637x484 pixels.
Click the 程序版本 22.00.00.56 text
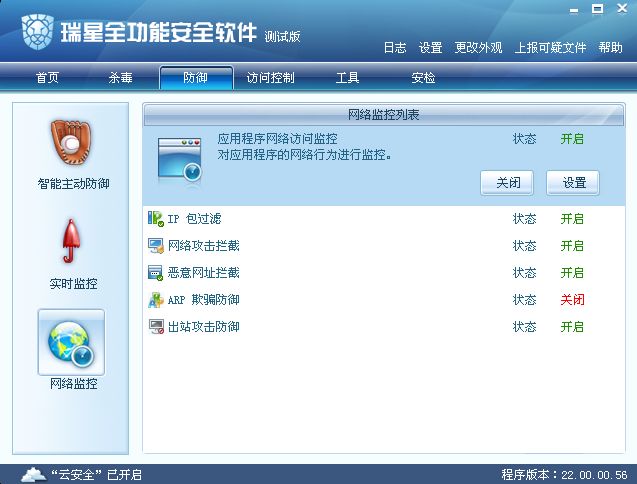(x=564, y=475)
